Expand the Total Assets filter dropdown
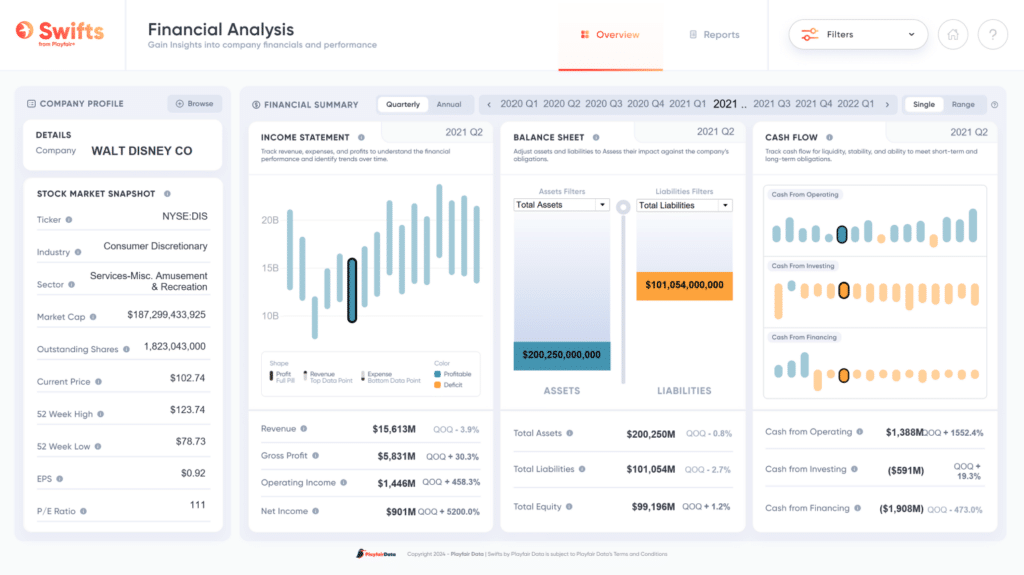The image size is (1024, 575). click(x=561, y=205)
